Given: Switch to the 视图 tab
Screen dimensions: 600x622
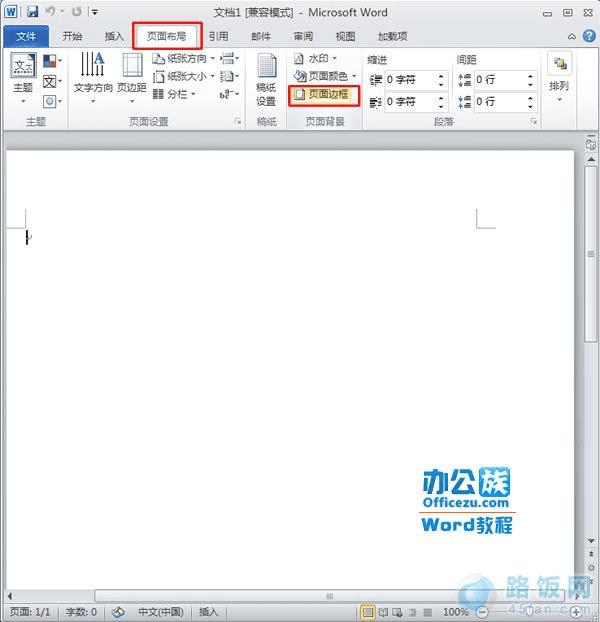Looking at the screenshot, I should [x=345, y=36].
